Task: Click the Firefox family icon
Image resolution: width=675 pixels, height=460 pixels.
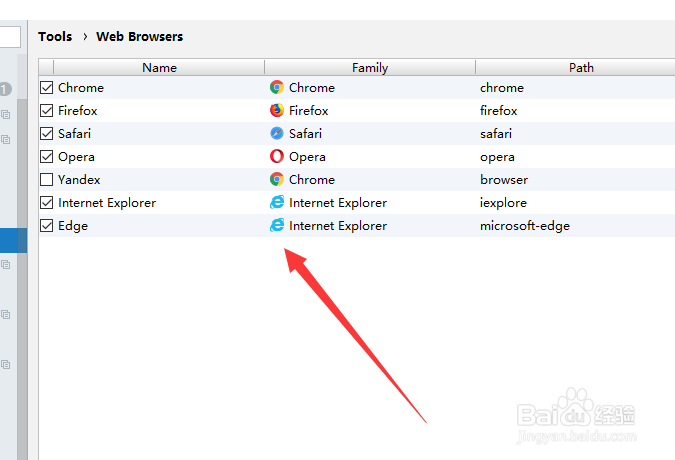Action: [277, 110]
